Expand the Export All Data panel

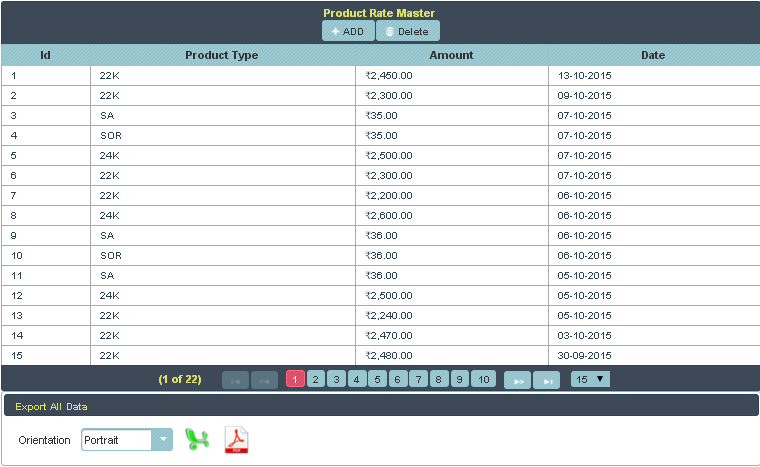[x=51, y=407]
